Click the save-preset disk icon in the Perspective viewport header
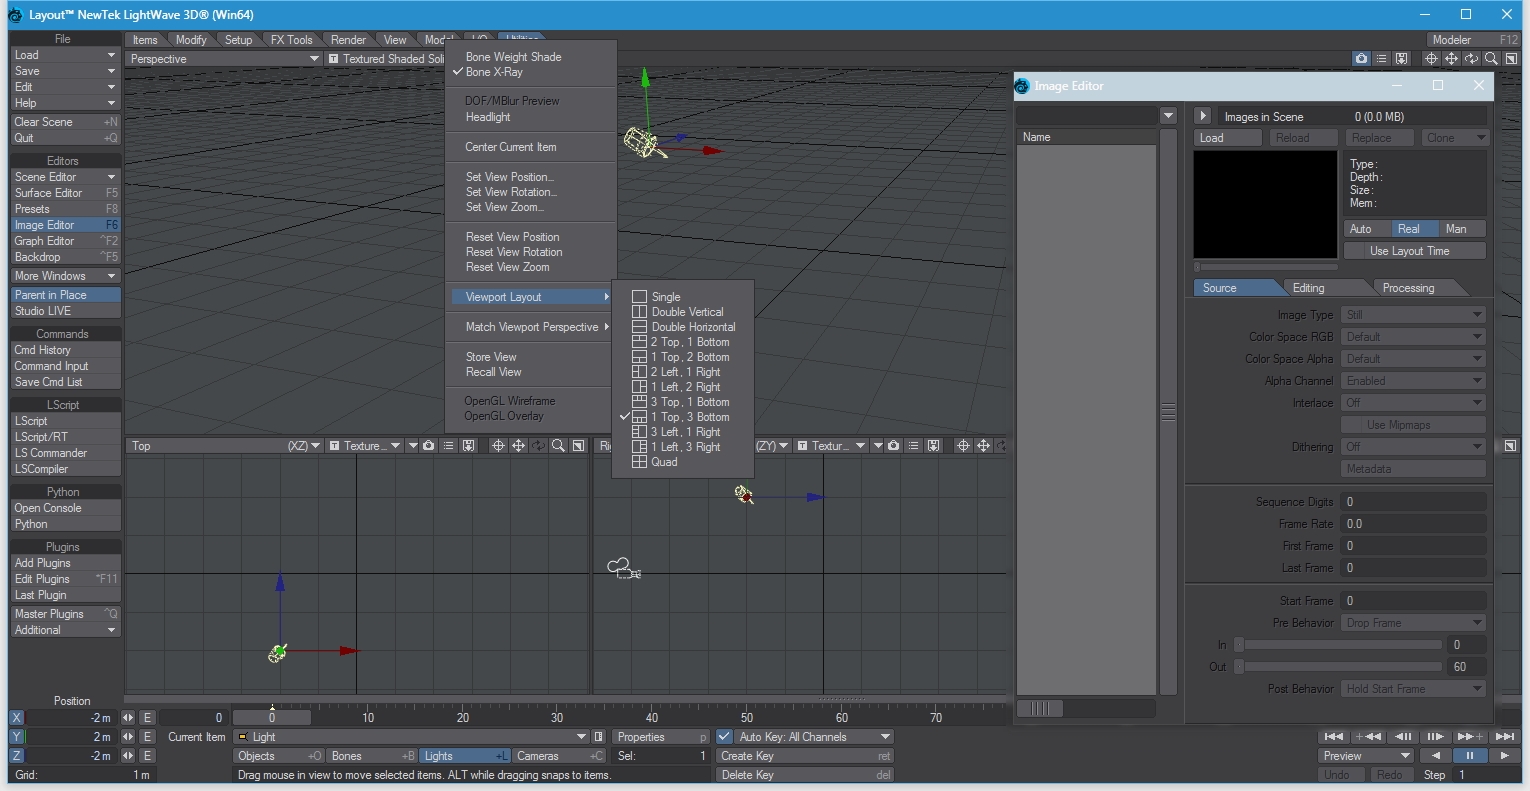The image size is (1530, 791). [1401, 59]
